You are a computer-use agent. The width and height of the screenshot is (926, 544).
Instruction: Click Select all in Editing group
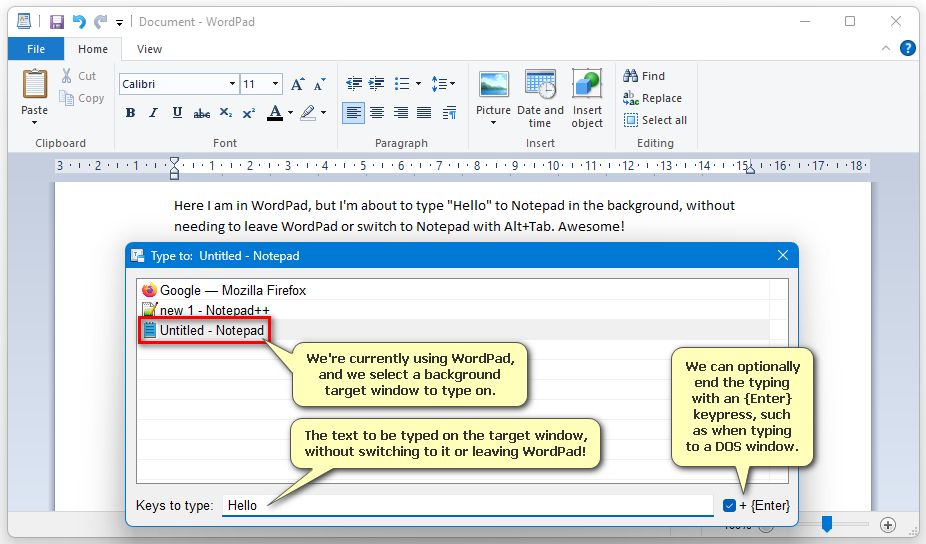(655, 120)
